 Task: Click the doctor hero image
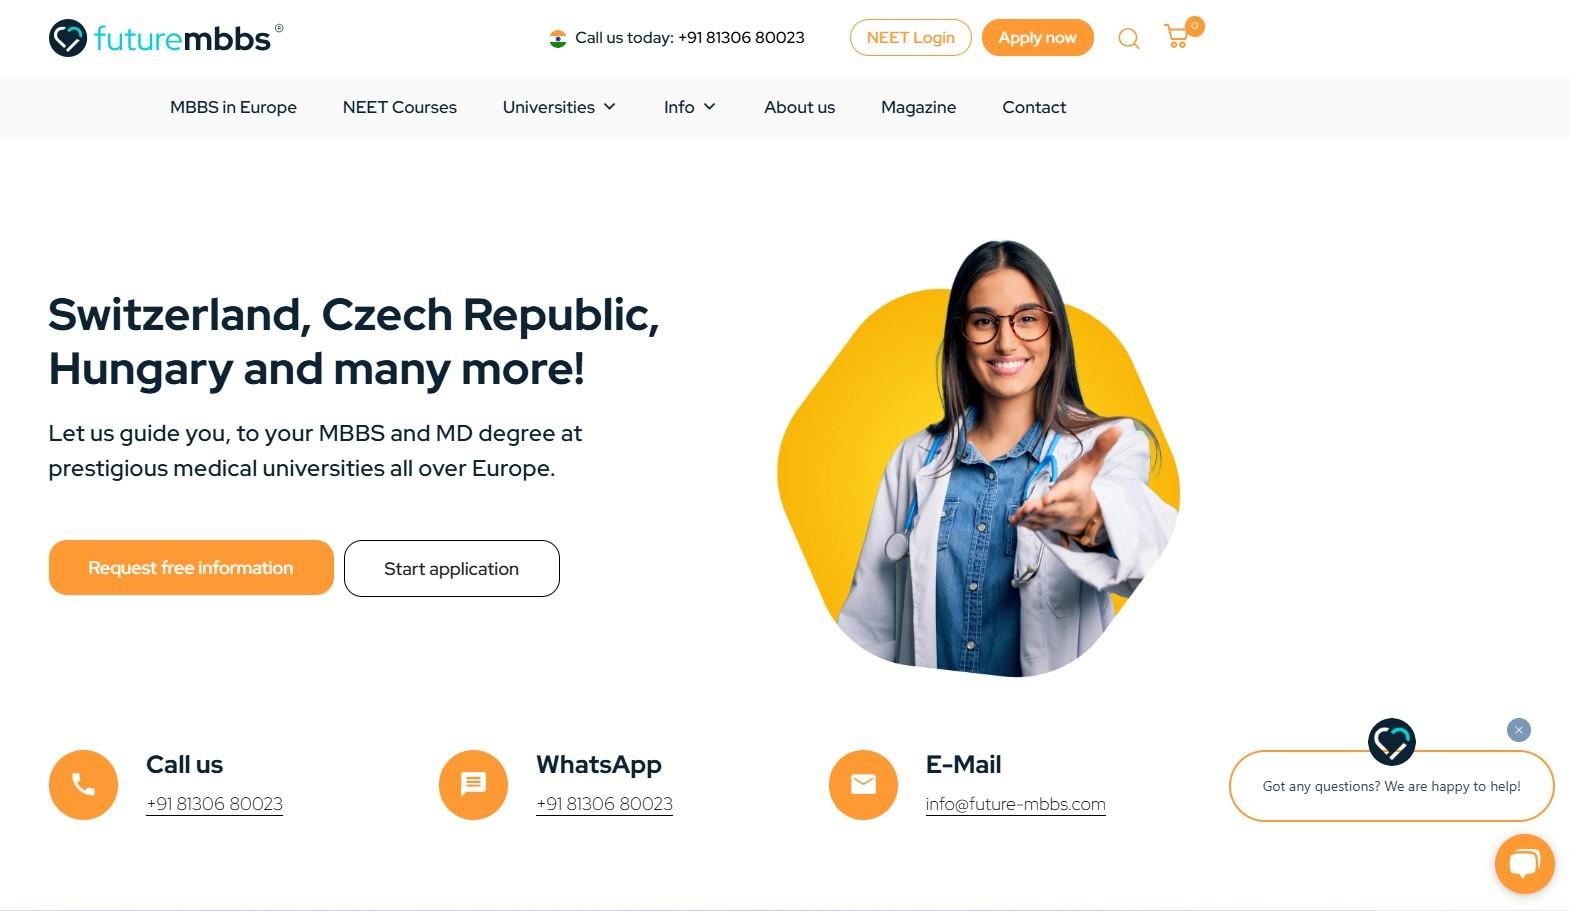[978, 460]
